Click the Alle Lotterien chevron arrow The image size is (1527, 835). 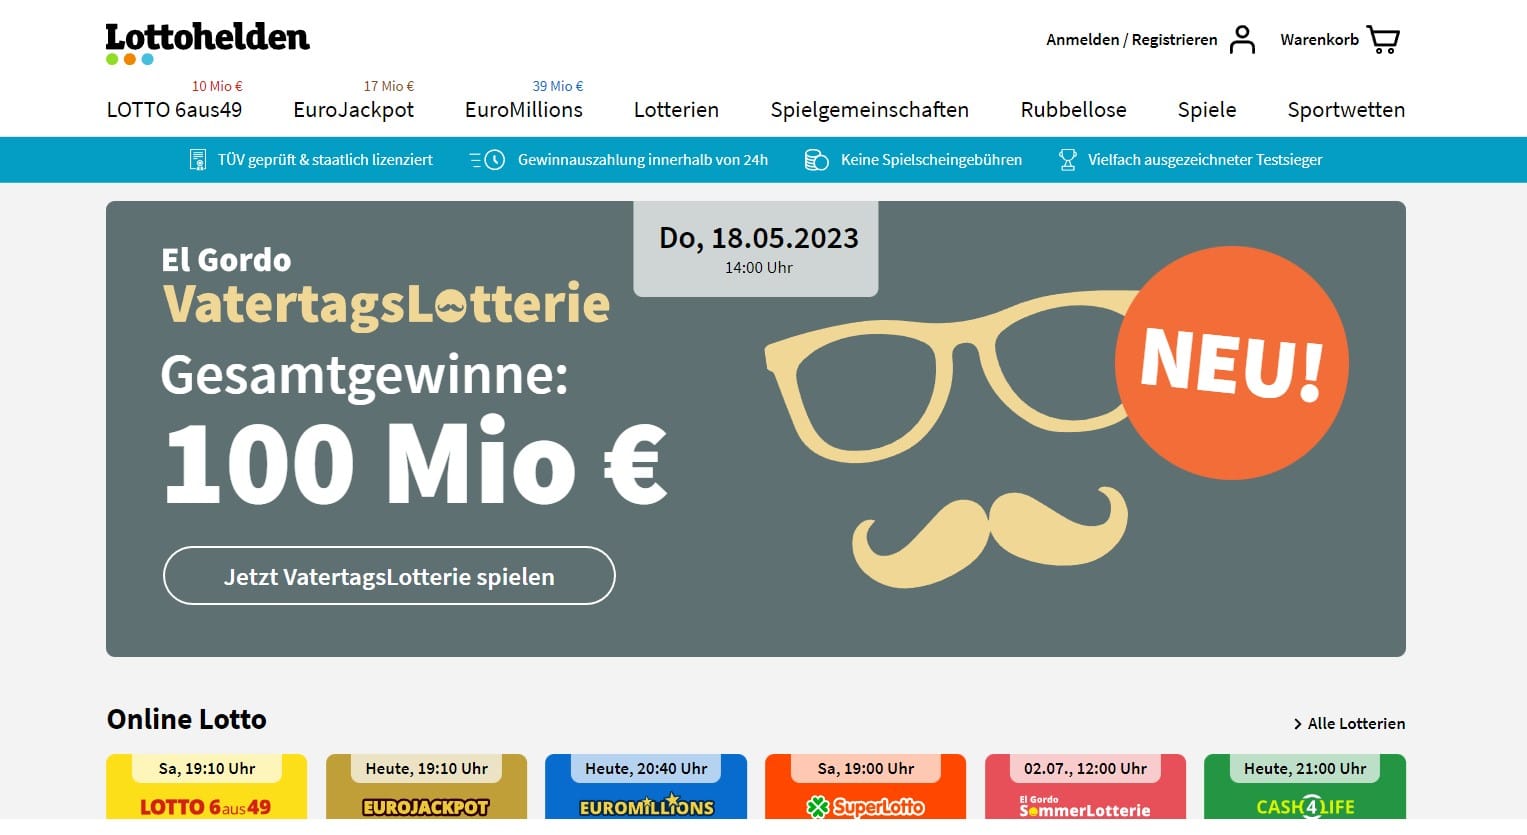(x=1297, y=724)
